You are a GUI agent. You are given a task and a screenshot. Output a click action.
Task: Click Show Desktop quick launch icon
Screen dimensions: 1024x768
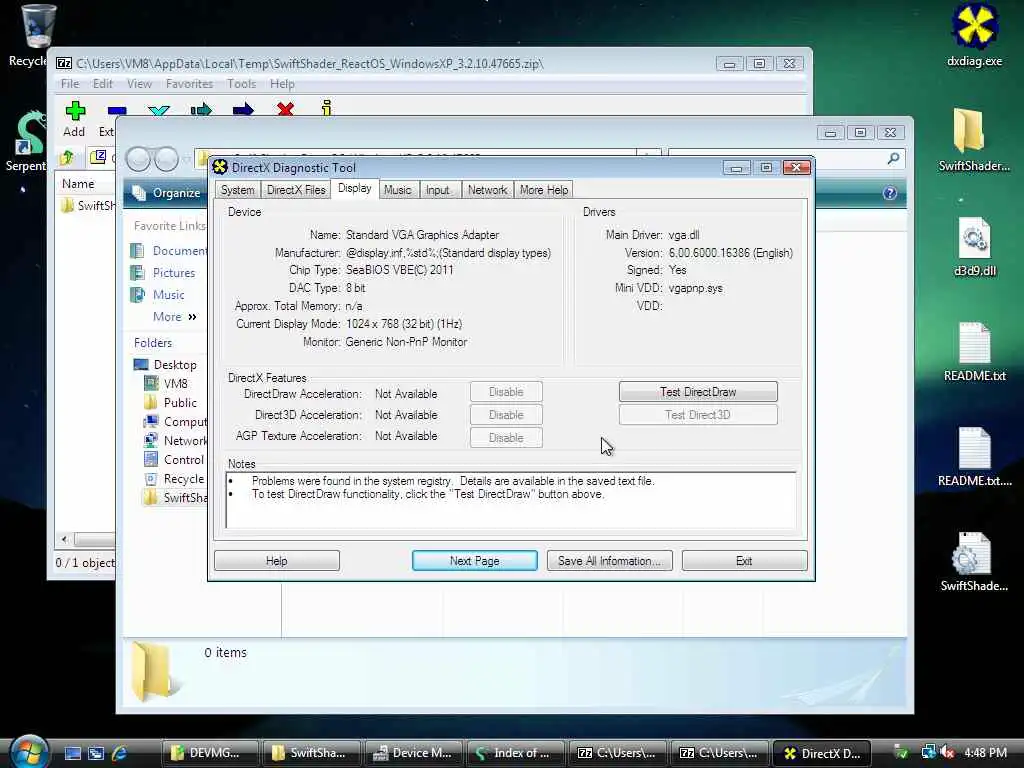72,753
